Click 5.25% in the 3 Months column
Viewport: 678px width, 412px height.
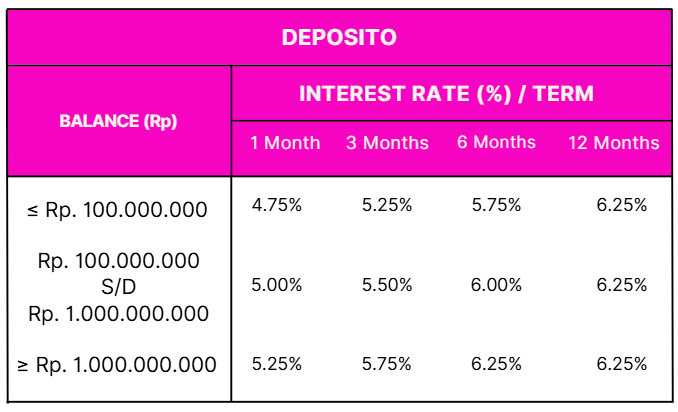coord(387,206)
